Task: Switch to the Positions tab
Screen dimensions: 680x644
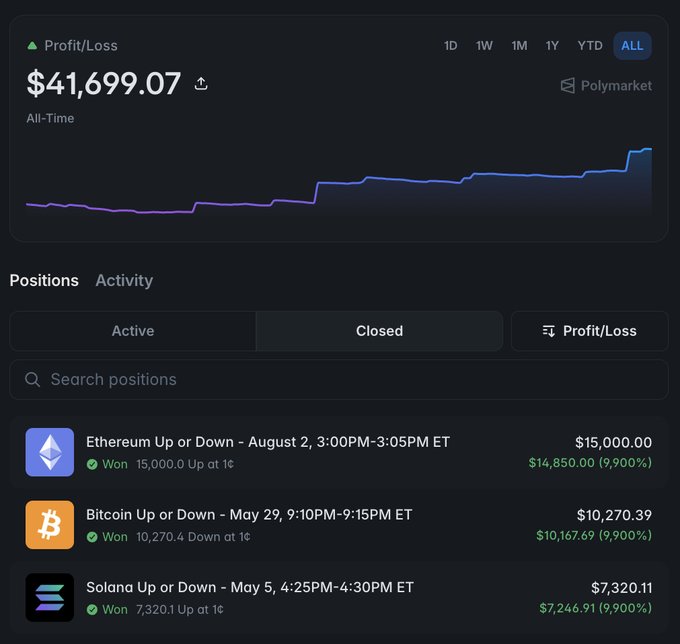Action: coord(44,281)
